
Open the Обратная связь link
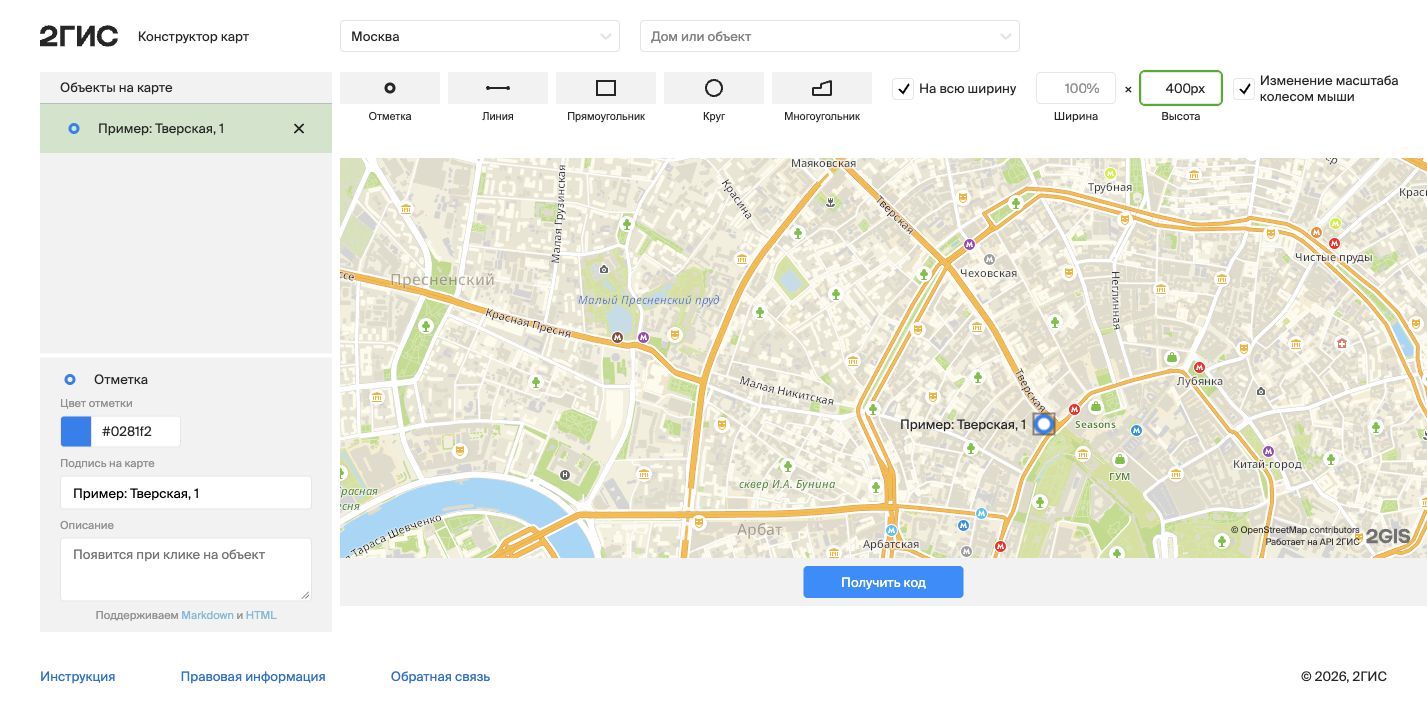(440, 677)
